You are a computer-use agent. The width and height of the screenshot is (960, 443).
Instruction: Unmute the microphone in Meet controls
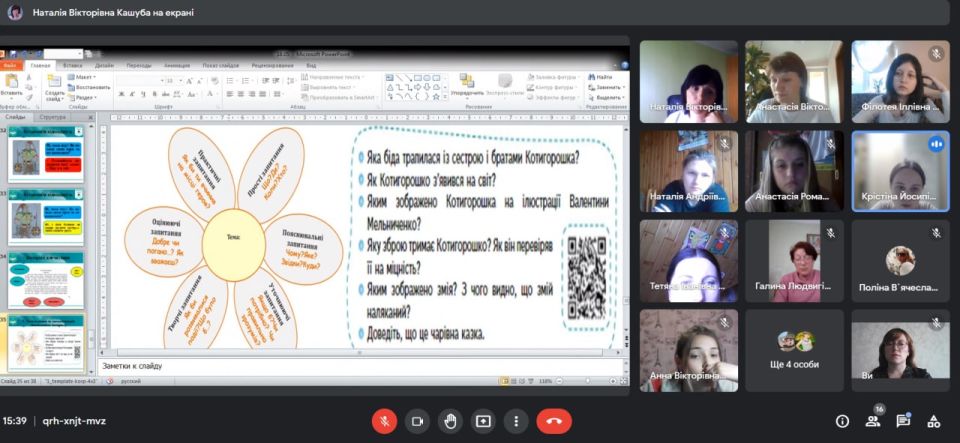pos(384,421)
